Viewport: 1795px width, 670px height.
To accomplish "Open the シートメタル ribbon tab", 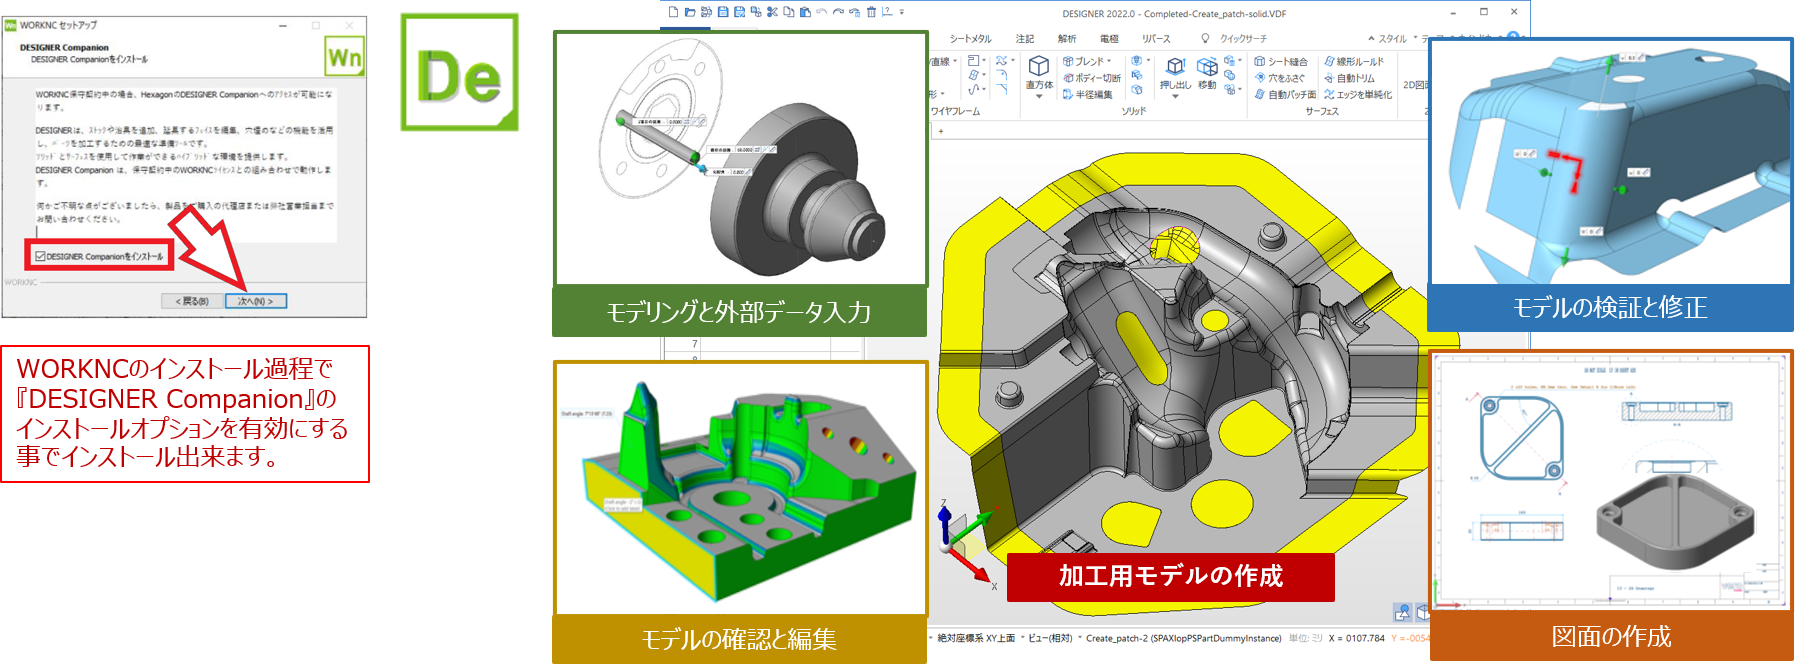I will 970,39.
